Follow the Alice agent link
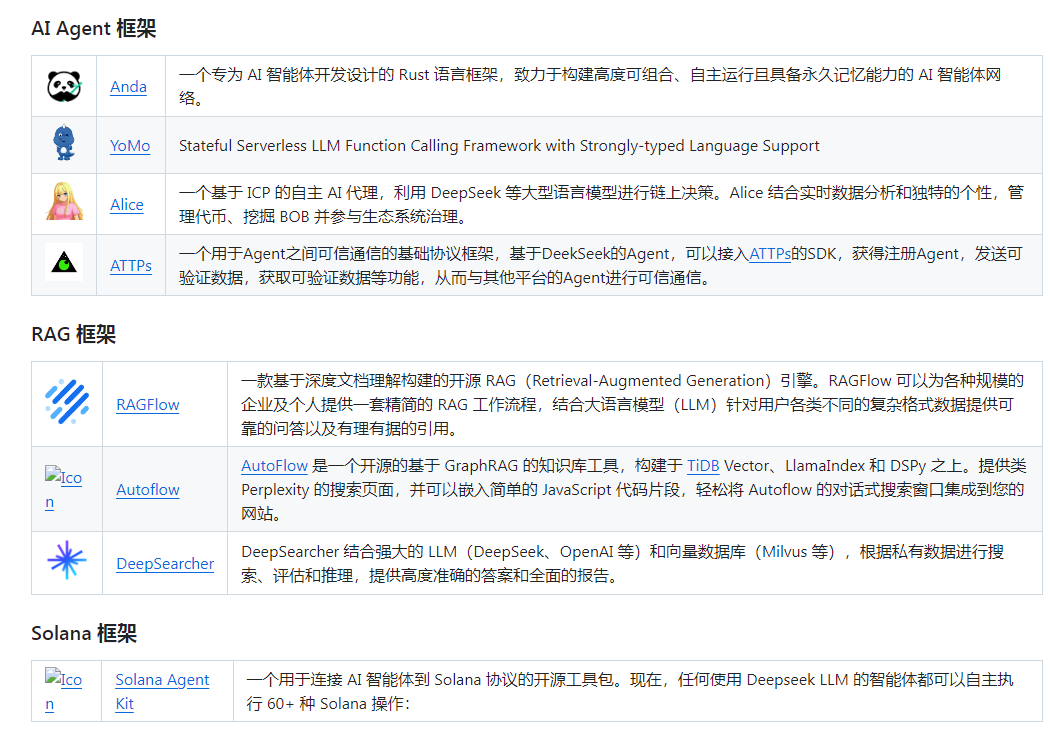 click(x=127, y=204)
